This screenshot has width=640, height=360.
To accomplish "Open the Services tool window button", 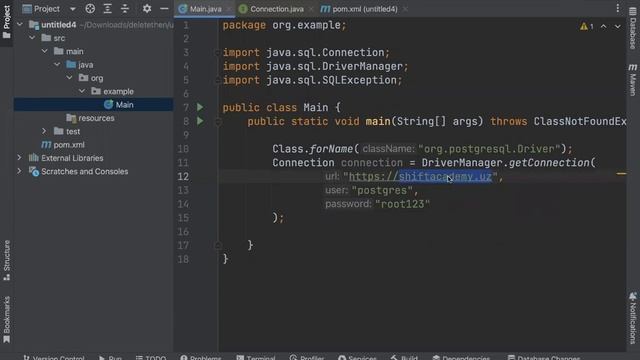I will [x=357, y=357].
